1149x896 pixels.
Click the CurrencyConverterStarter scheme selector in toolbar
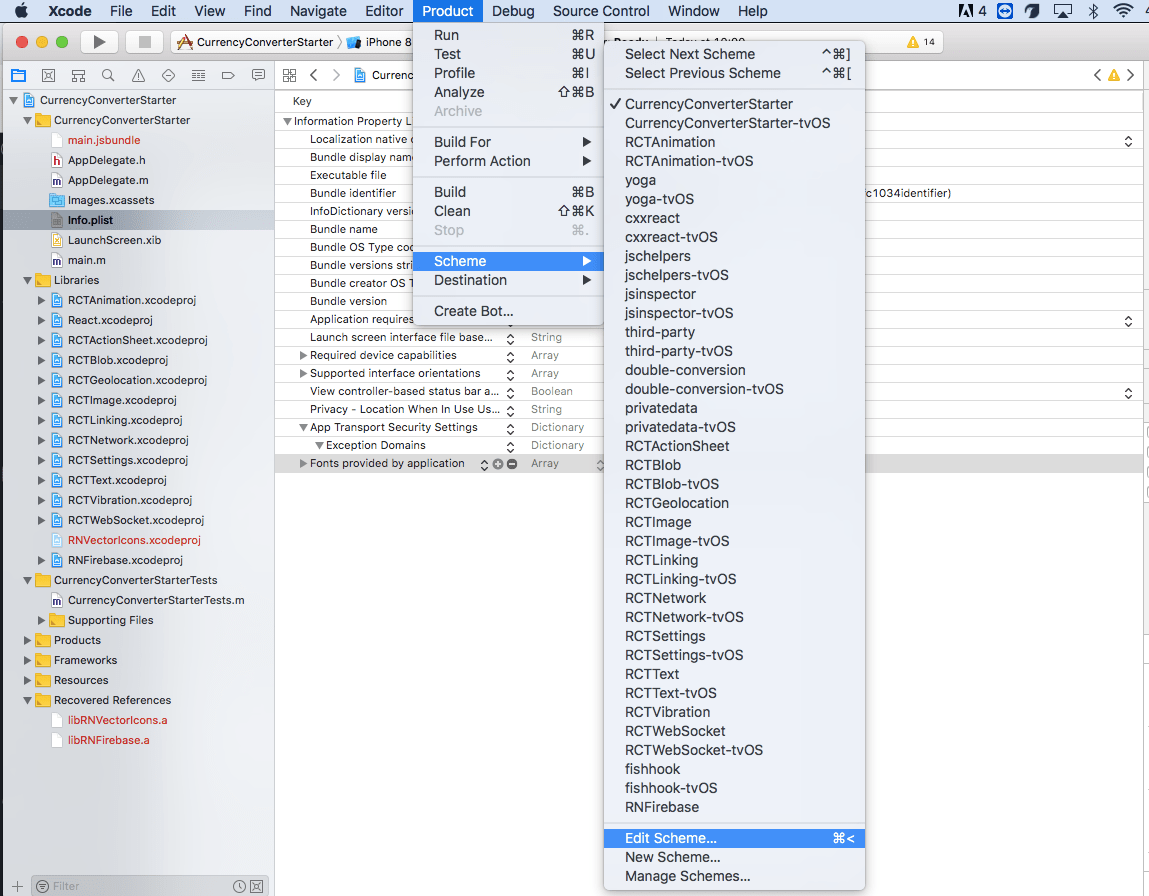256,42
